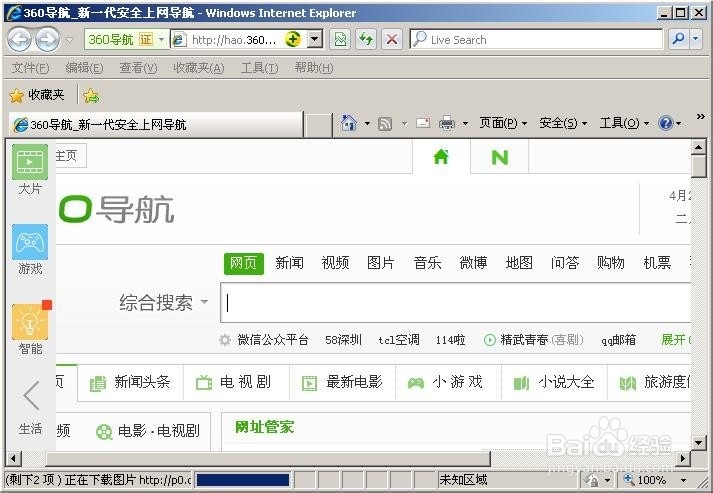713x493 pixels.
Task: Open the 收藏夹(A) menu
Action: pos(199,68)
